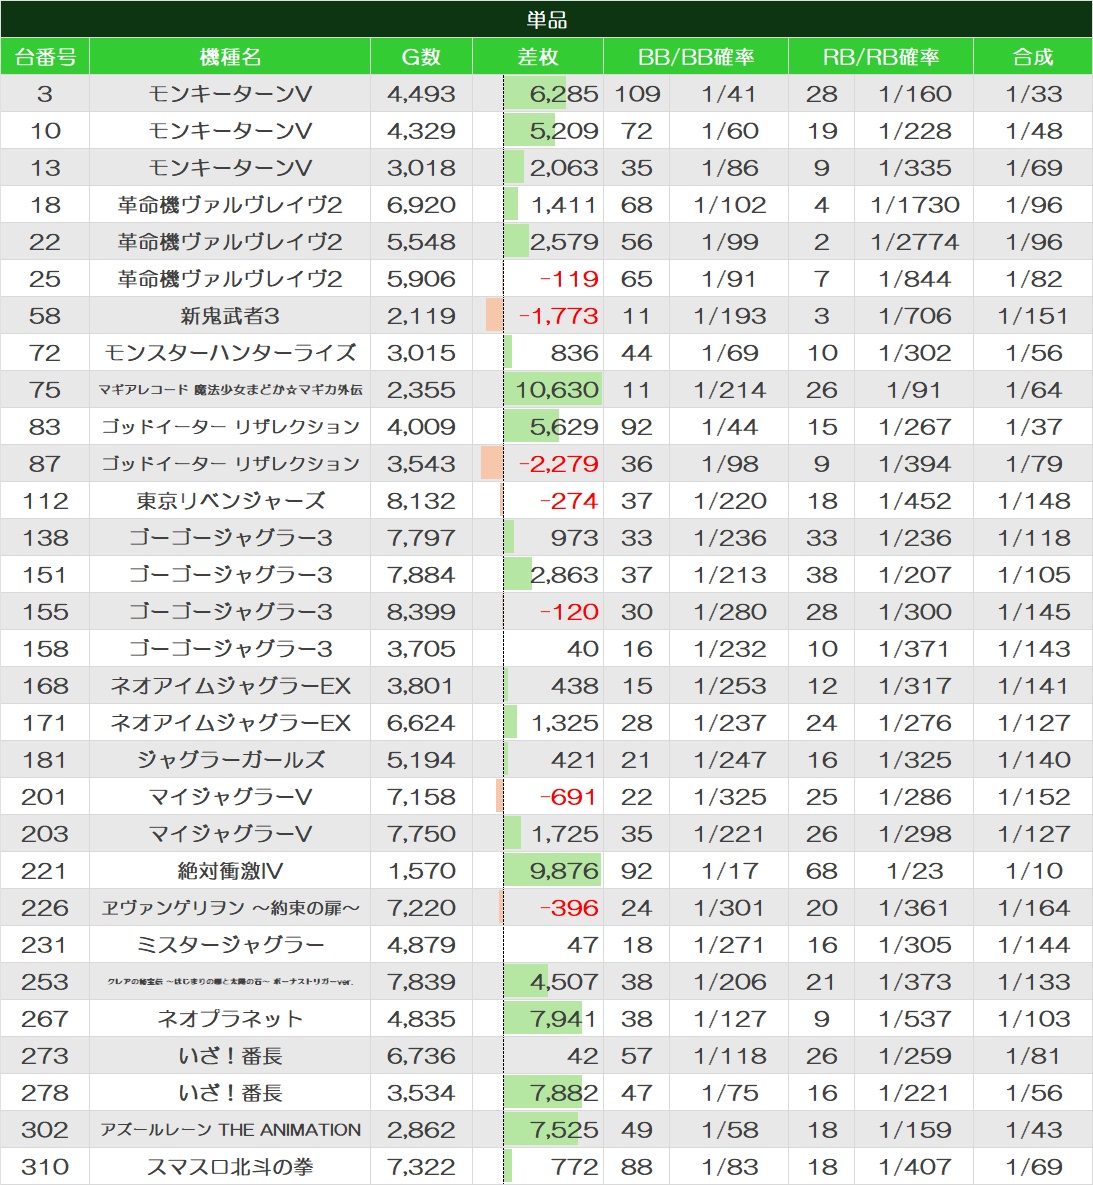1093x1185 pixels.
Task: Click 合成 value 1/10
Action: point(1033,871)
